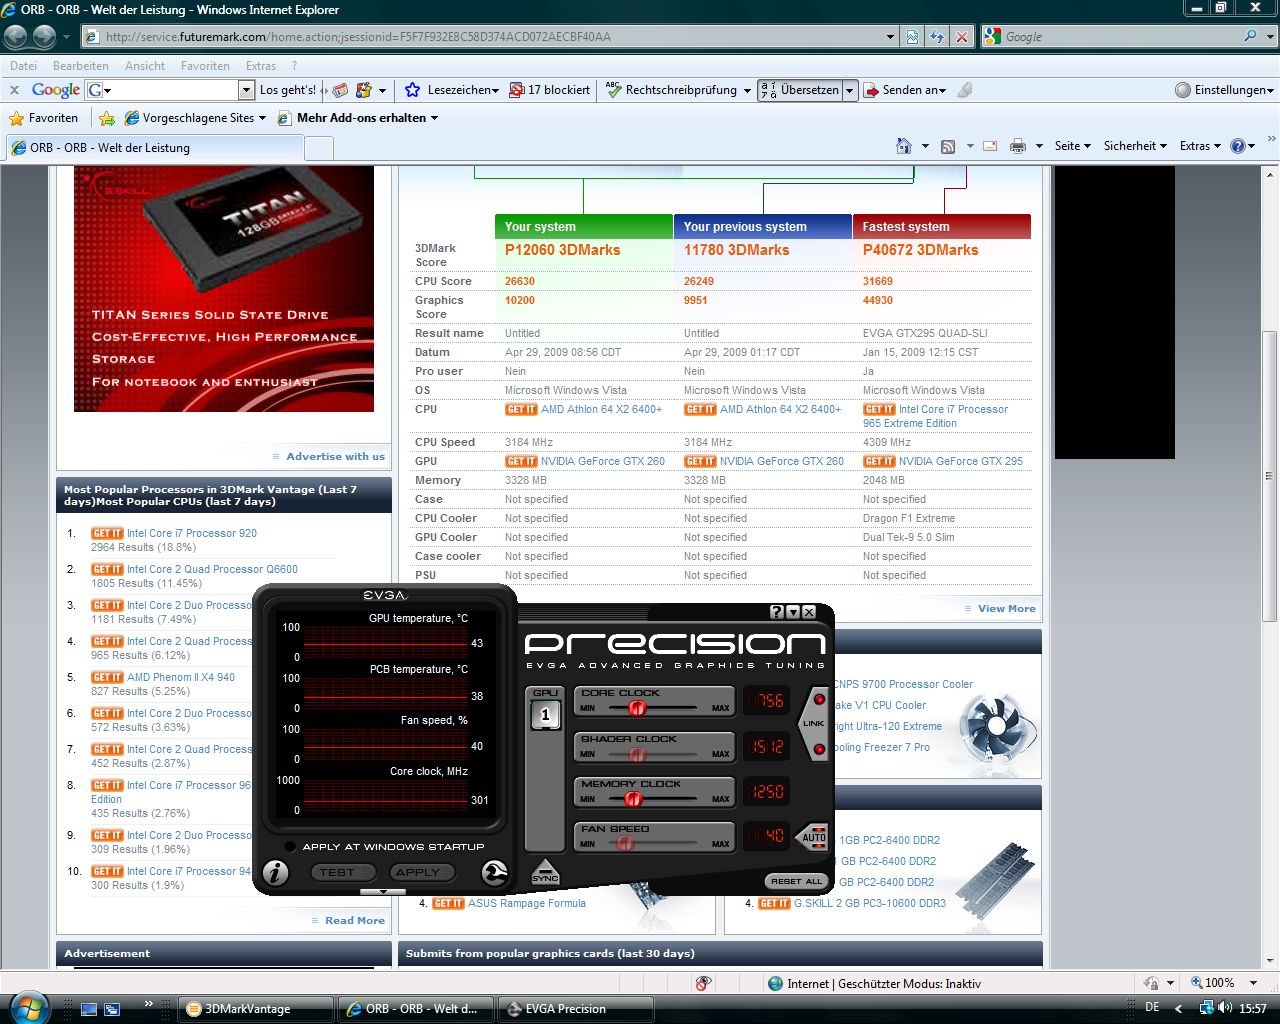Select GPU 1 in EVGA Precision
This screenshot has height=1024, width=1280.
pos(545,714)
